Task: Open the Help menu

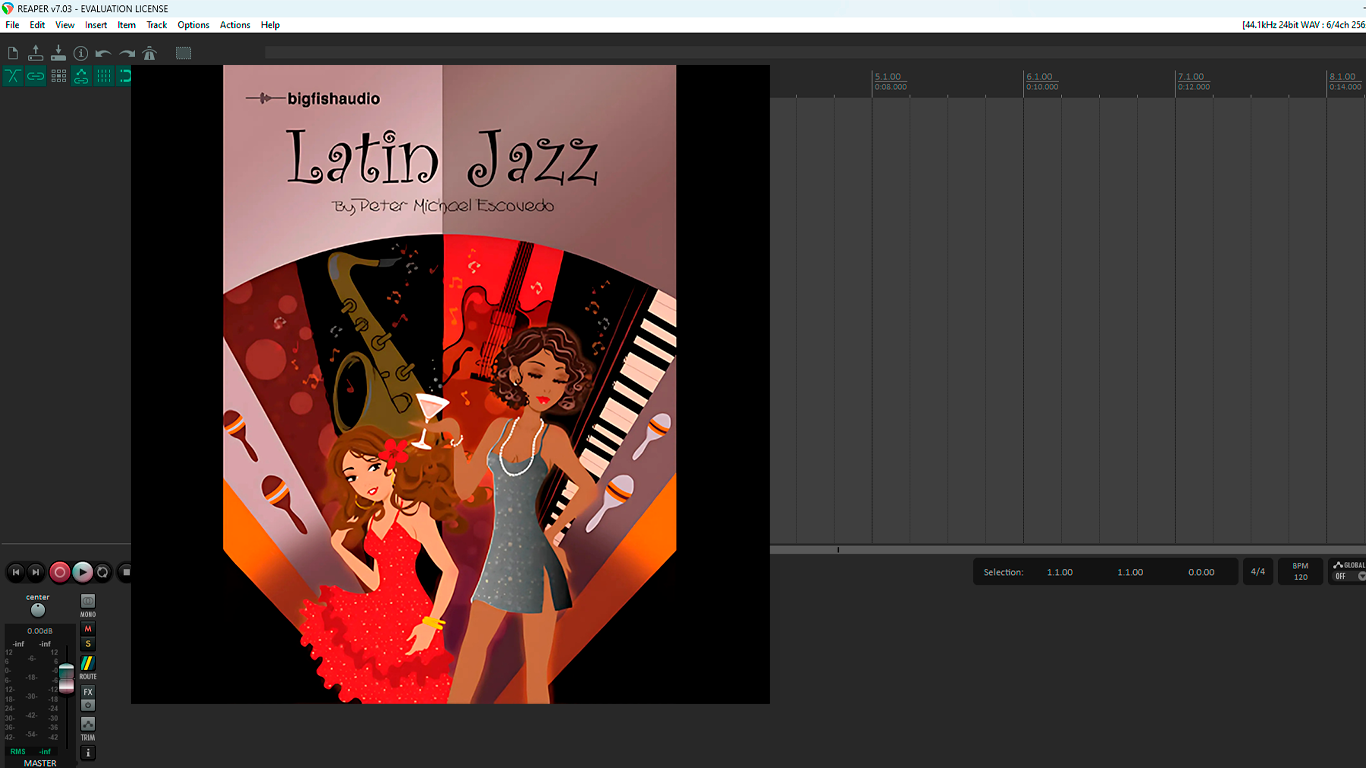Action: (x=270, y=25)
